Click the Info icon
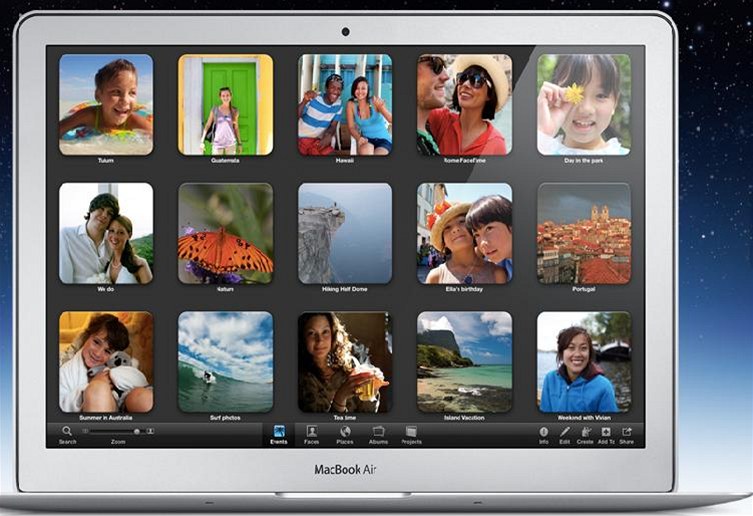The image size is (753, 516). (x=544, y=432)
